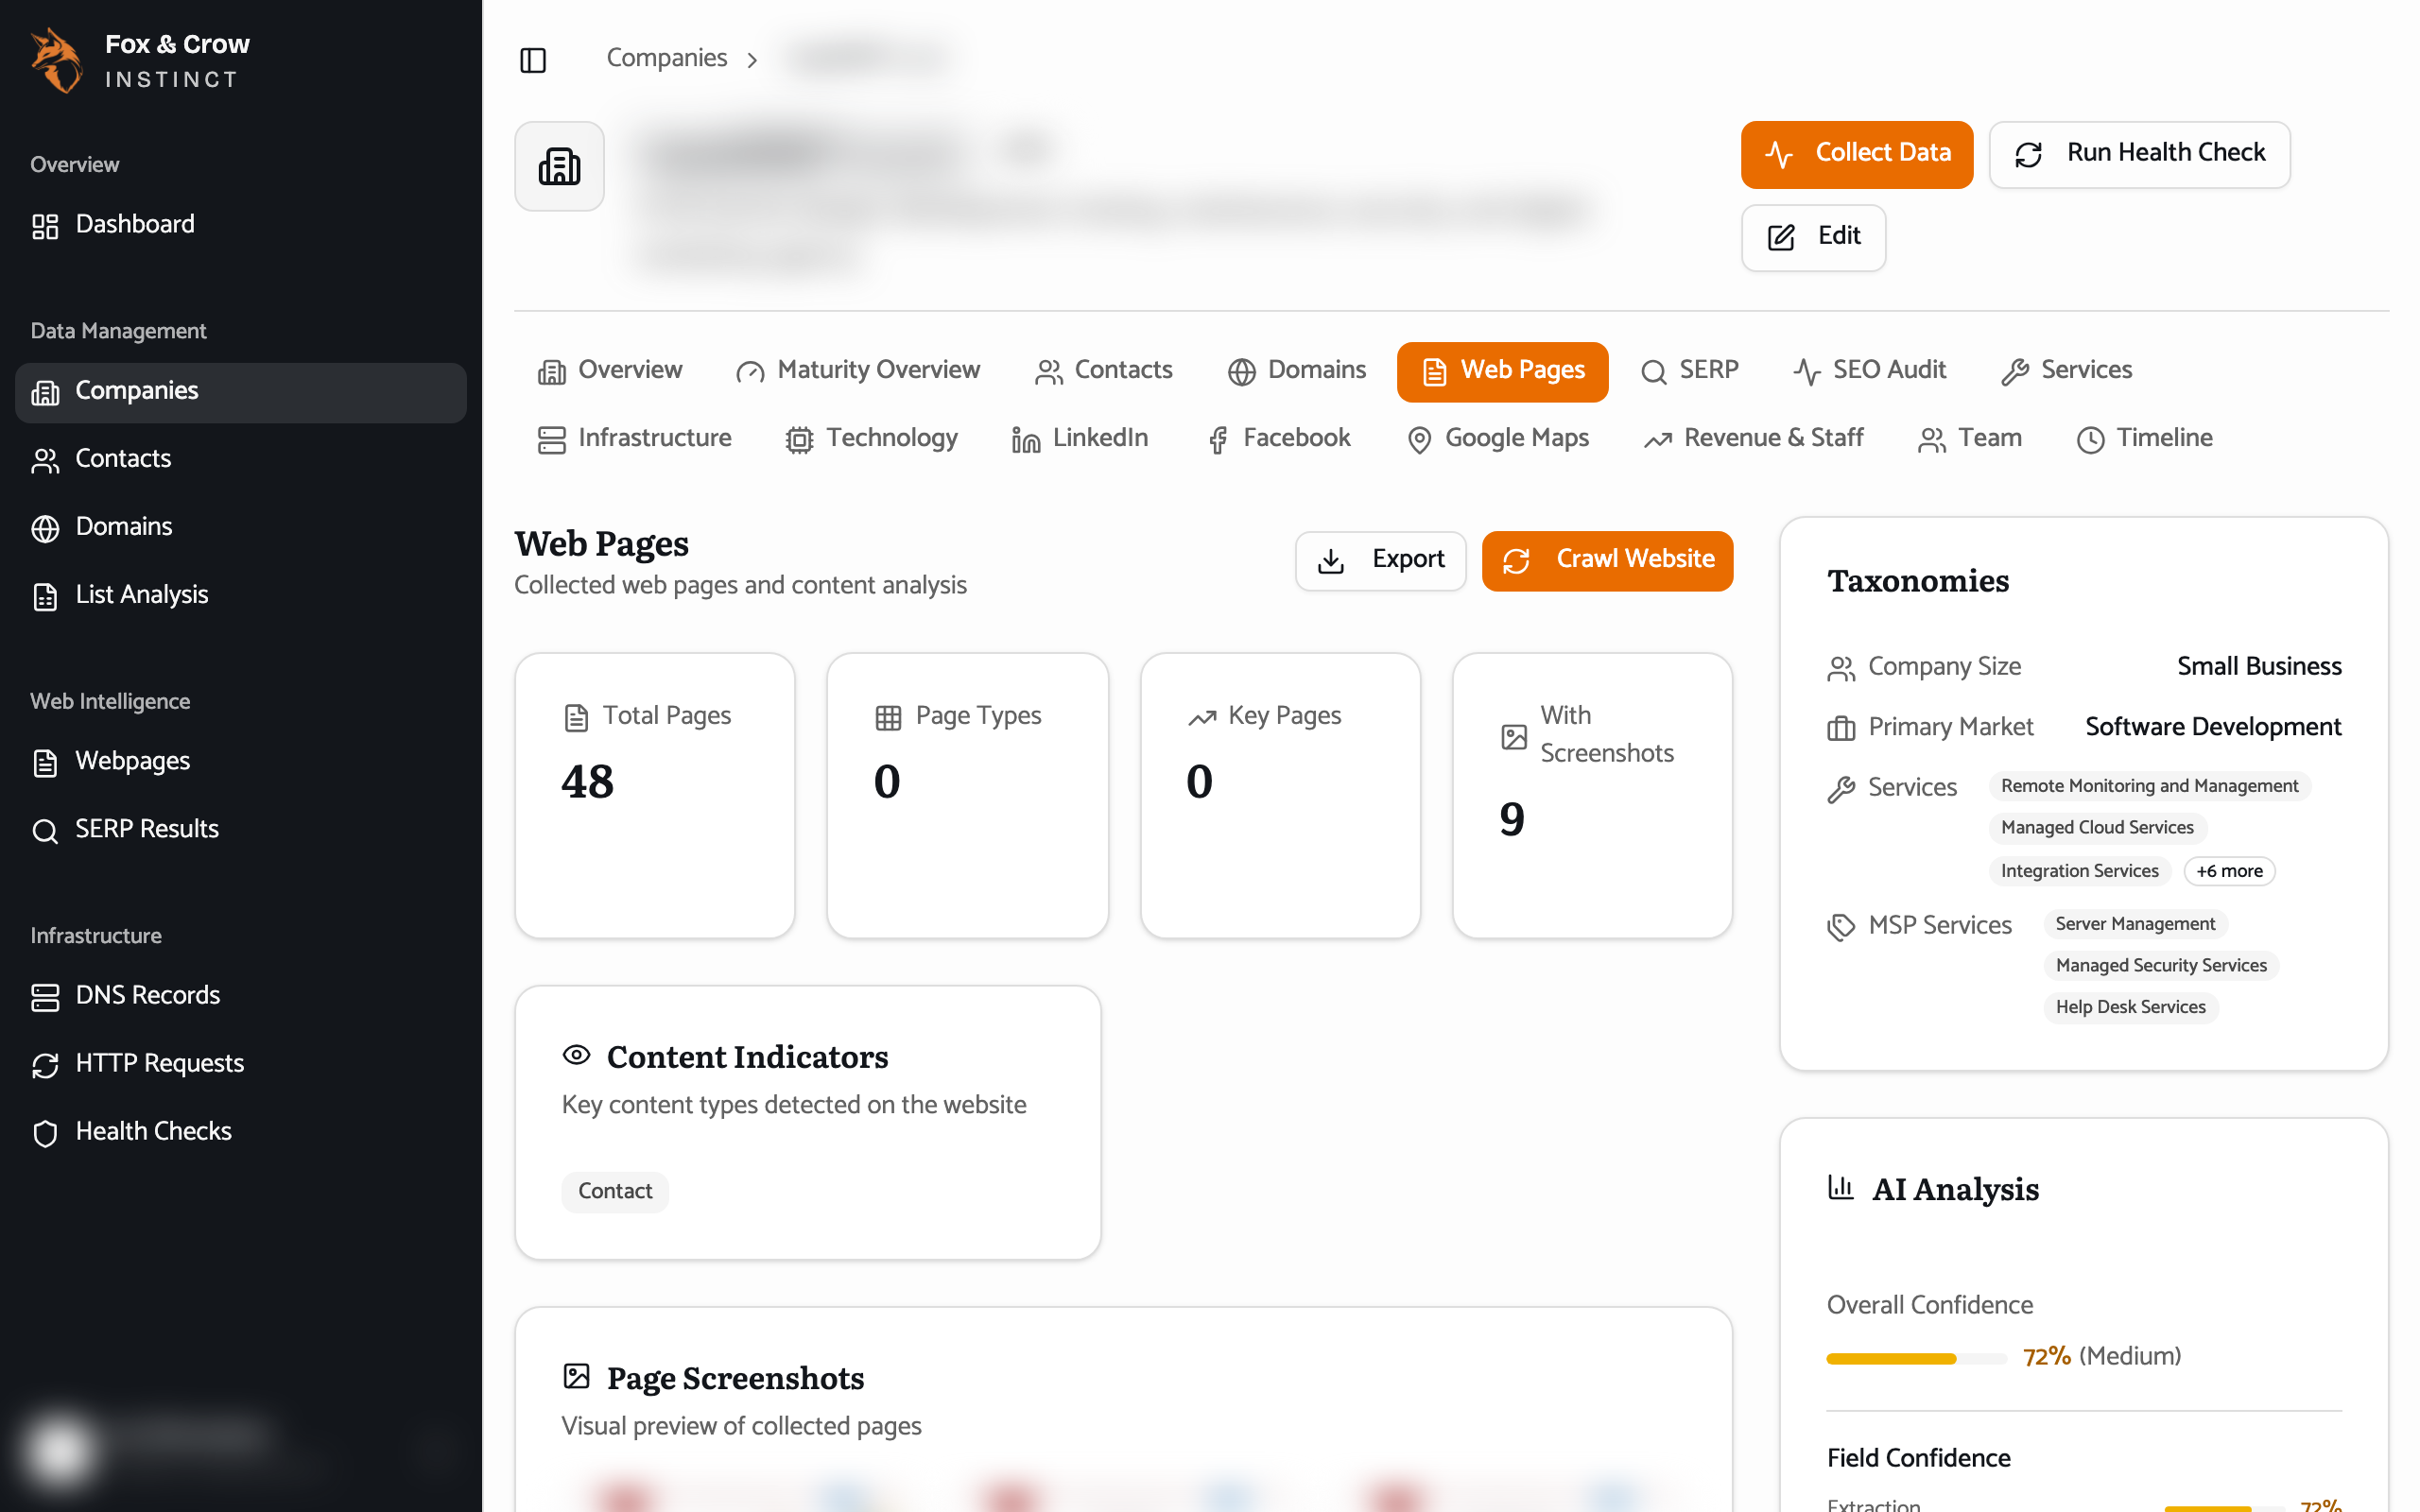Open Health Checks in the sidebar
Image resolution: width=2420 pixels, height=1512 pixels.
[x=240, y=1132]
